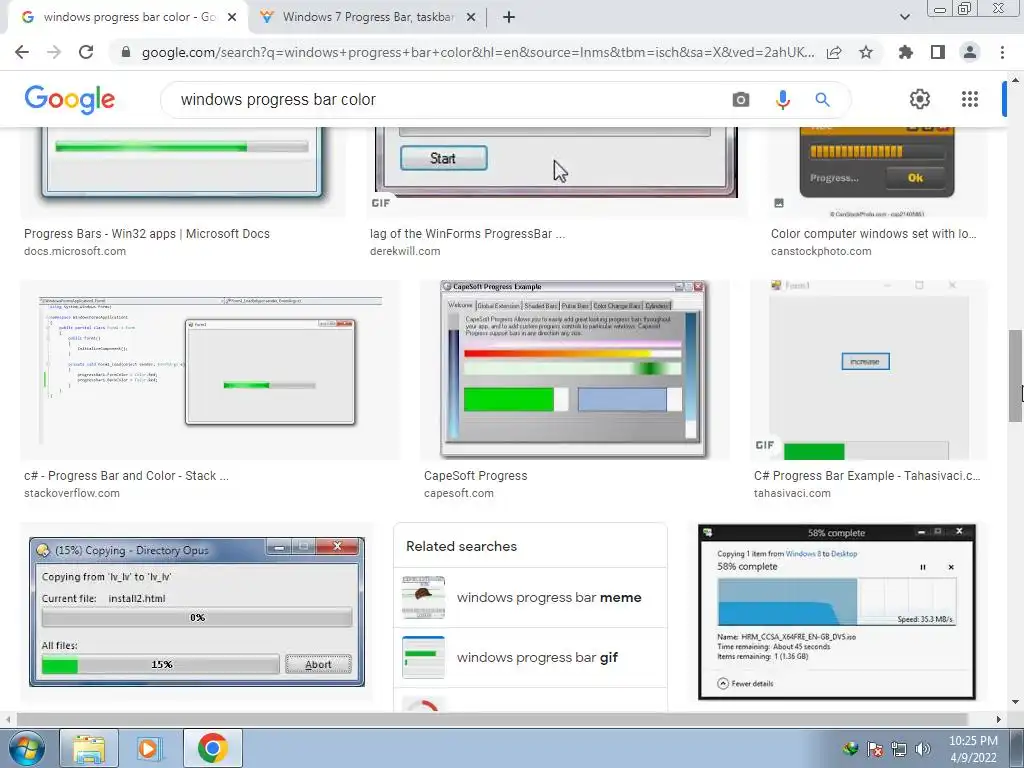Viewport: 1024px width, 768px height.
Task: Go back to the previous page
Action: [22, 52]
